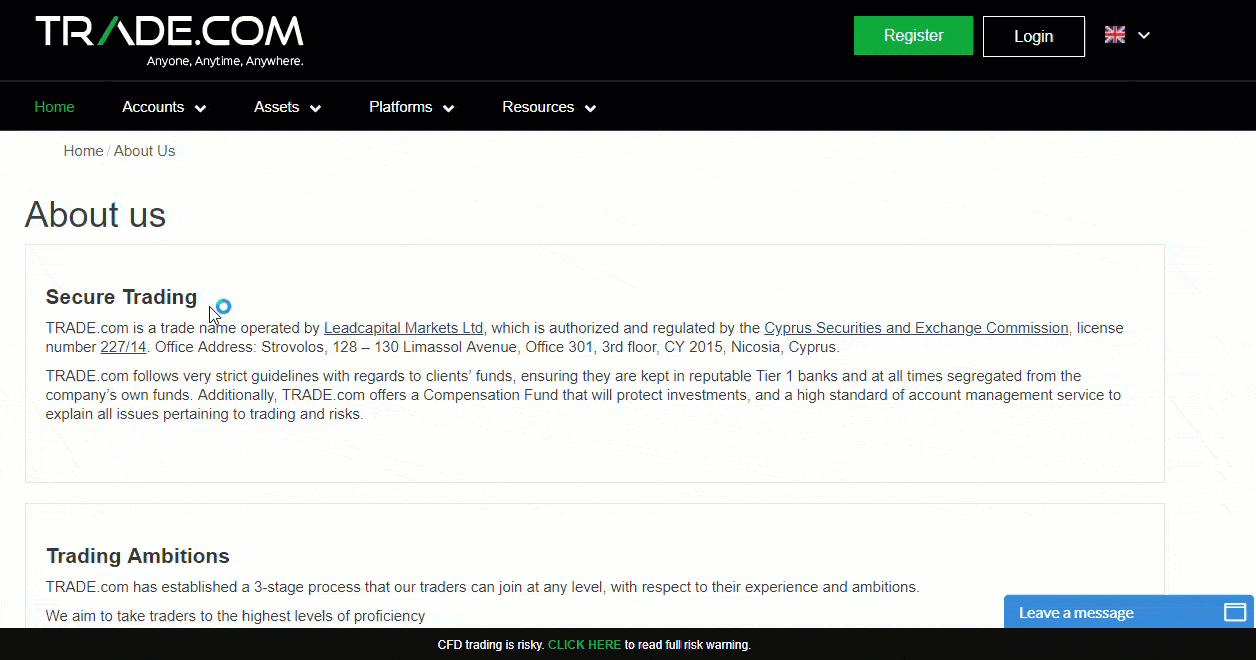Click the chat window expand icon

[1235, 612]
